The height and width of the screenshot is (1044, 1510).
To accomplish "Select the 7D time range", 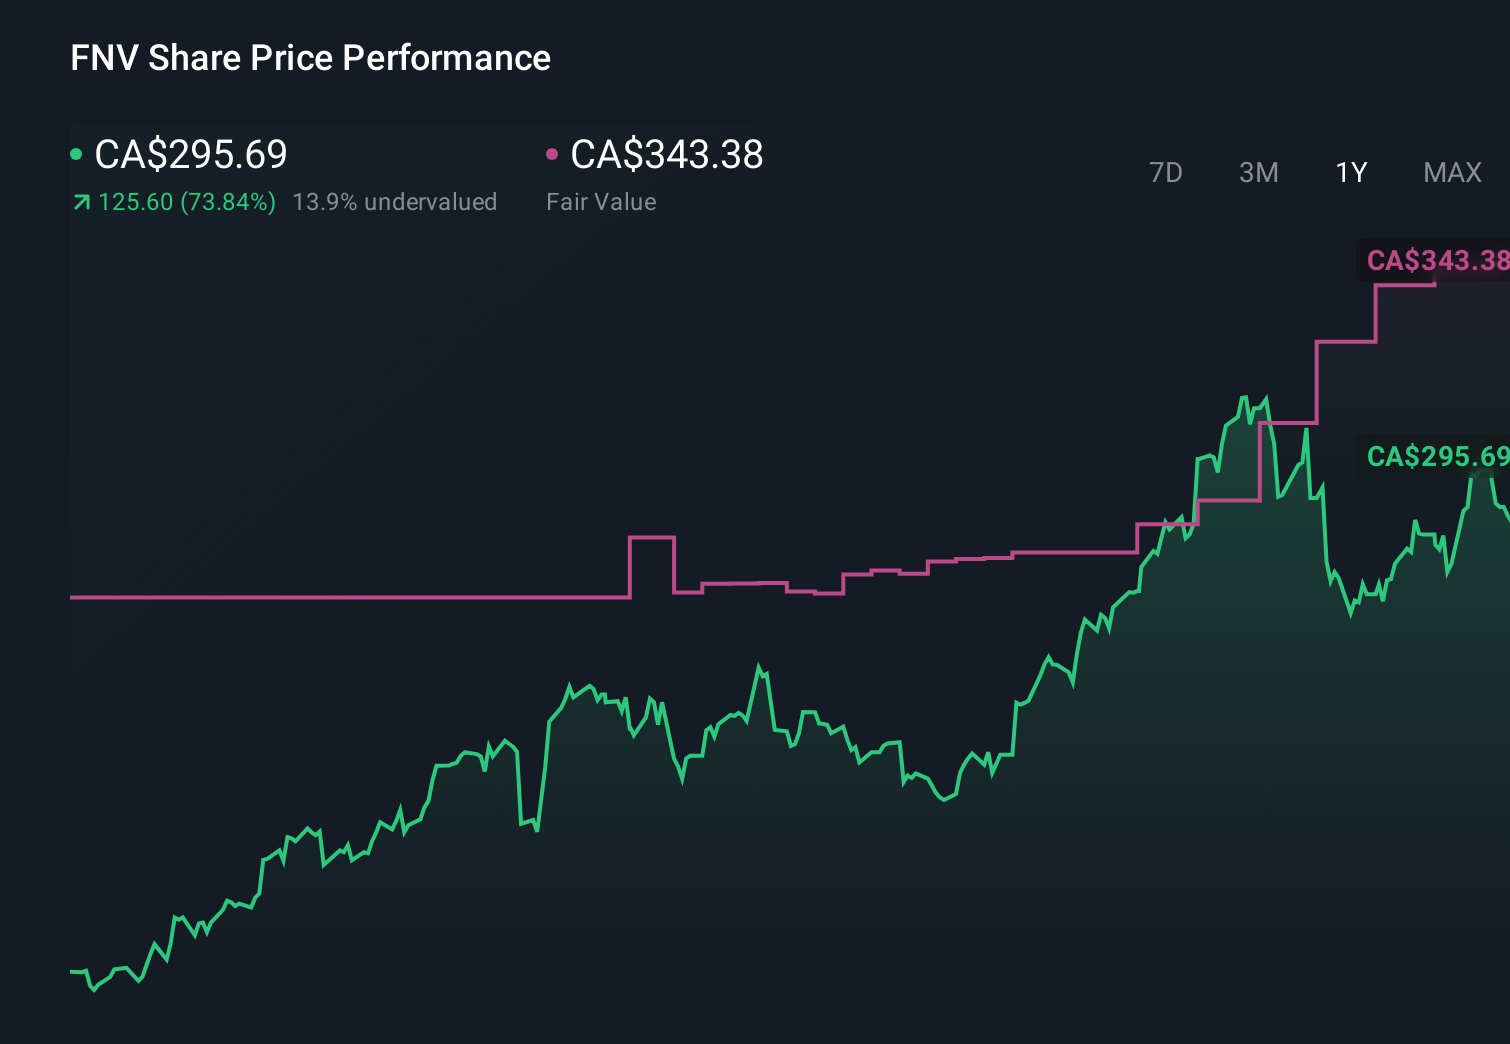I will [x=1166, y=172].
